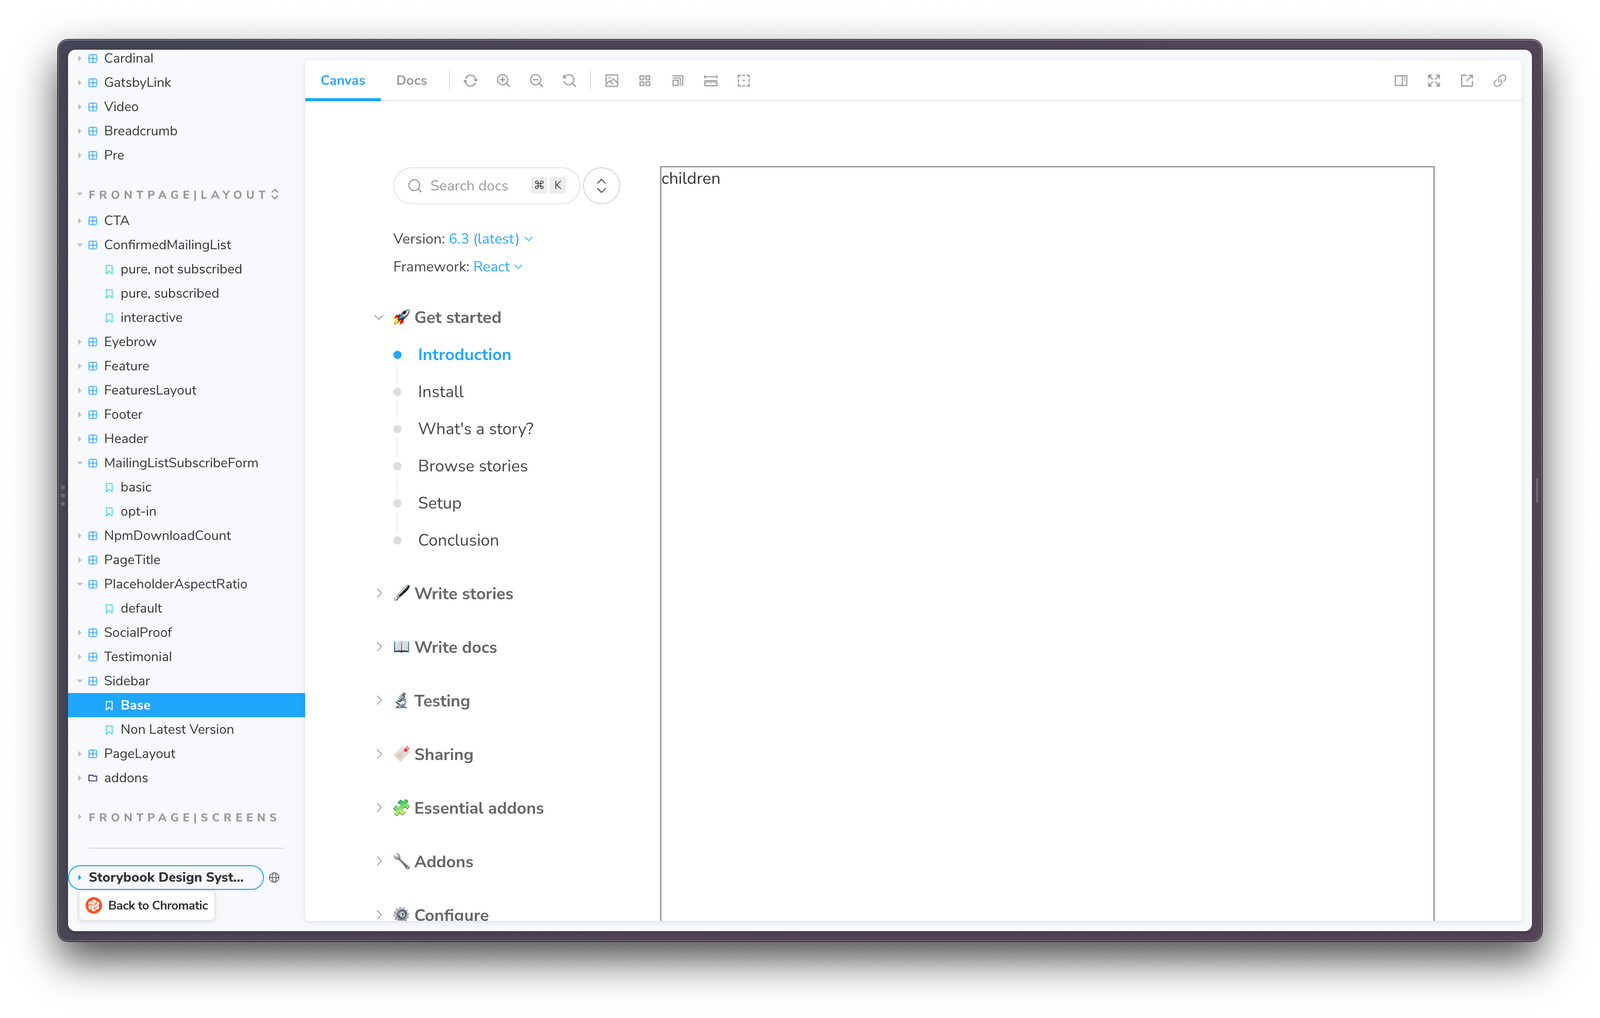Remount the component preview
This screenshot has height=1018, width=1600.
(470, 80)
